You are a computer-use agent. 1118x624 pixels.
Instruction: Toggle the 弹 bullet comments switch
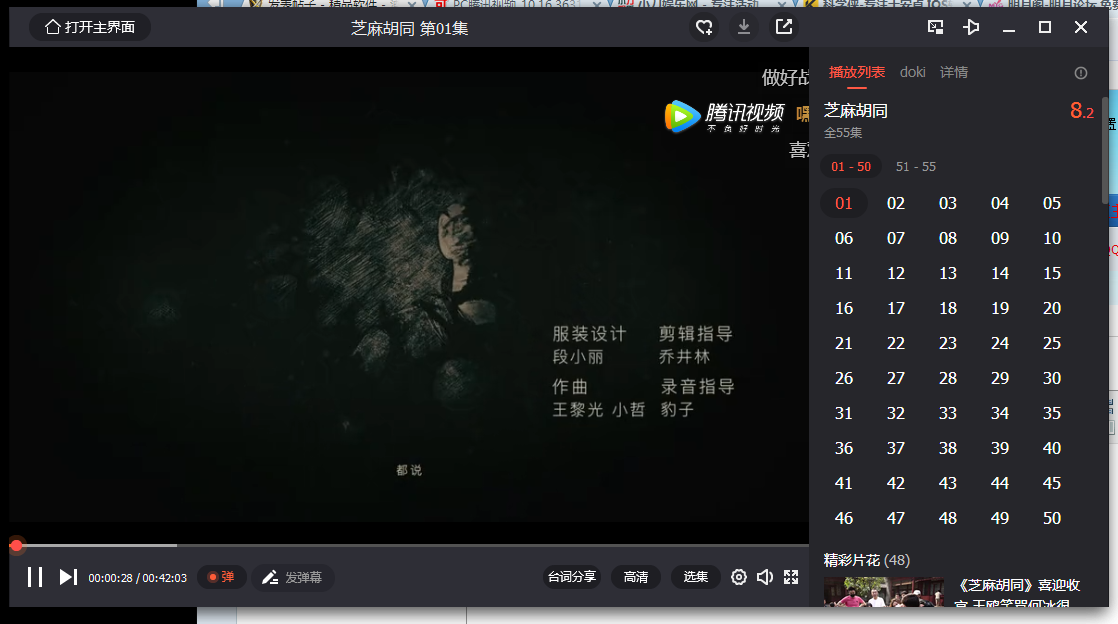click(221, 577)
